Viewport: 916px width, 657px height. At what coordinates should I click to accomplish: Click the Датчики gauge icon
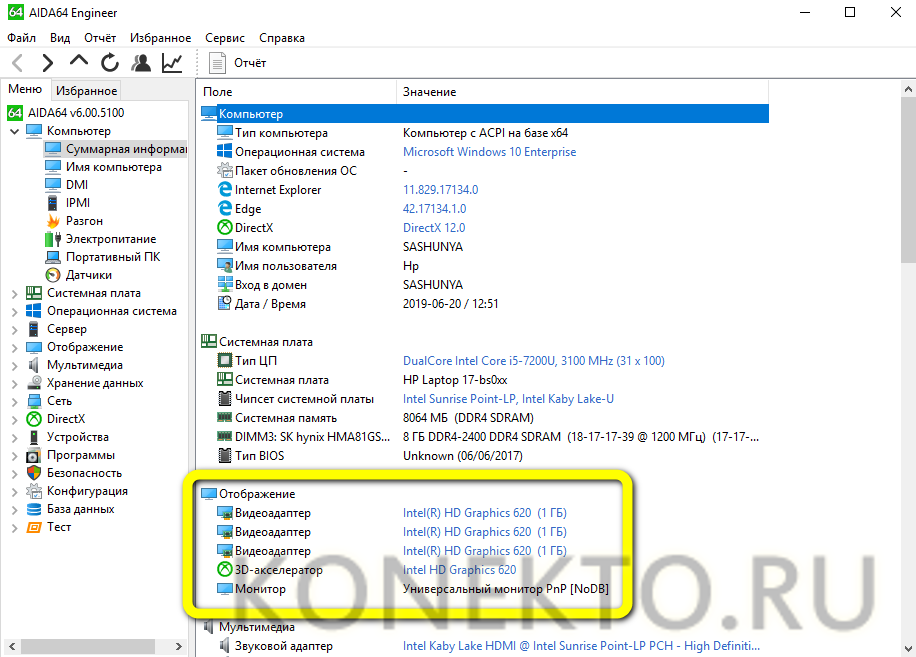(x=53, y=275)
